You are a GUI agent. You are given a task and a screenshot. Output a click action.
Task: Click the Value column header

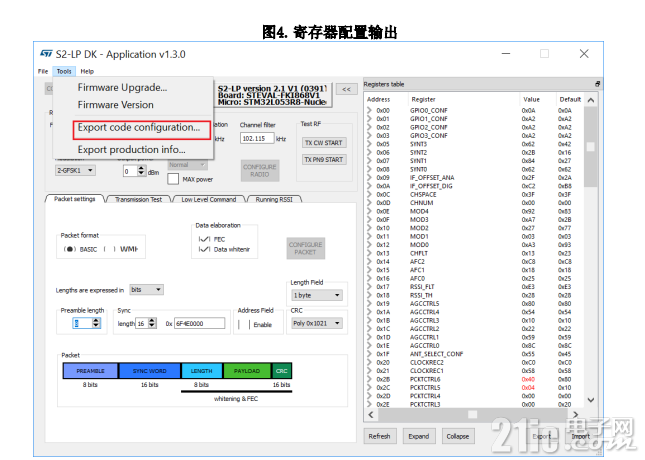coord(531,100)
